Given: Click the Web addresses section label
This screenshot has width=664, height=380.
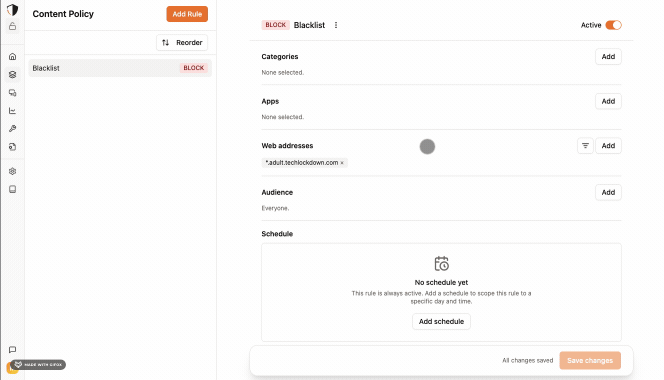Looking at the screenshot, I should pos(287,146).
